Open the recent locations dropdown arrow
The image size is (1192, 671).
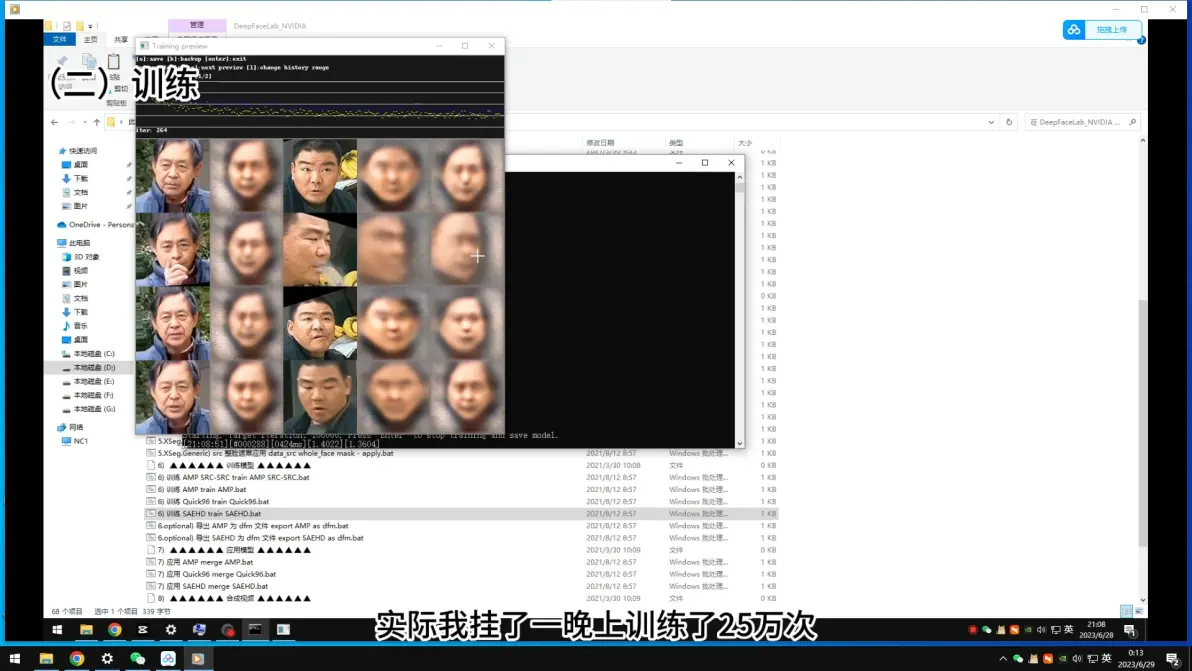click(x=84, y=122)
